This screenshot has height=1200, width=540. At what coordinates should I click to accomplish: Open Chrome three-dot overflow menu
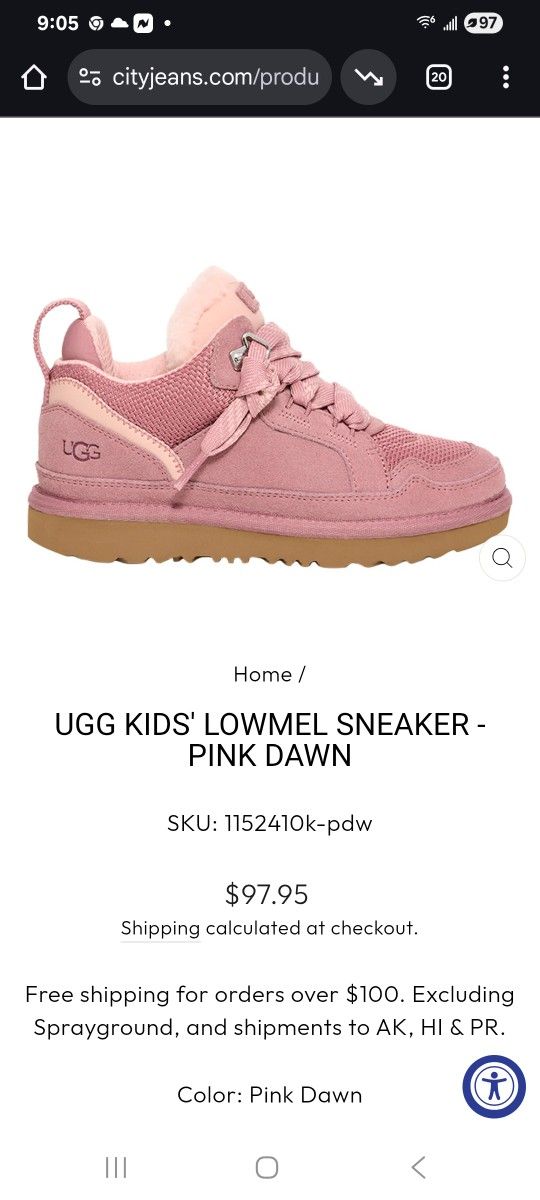(506, 77)
